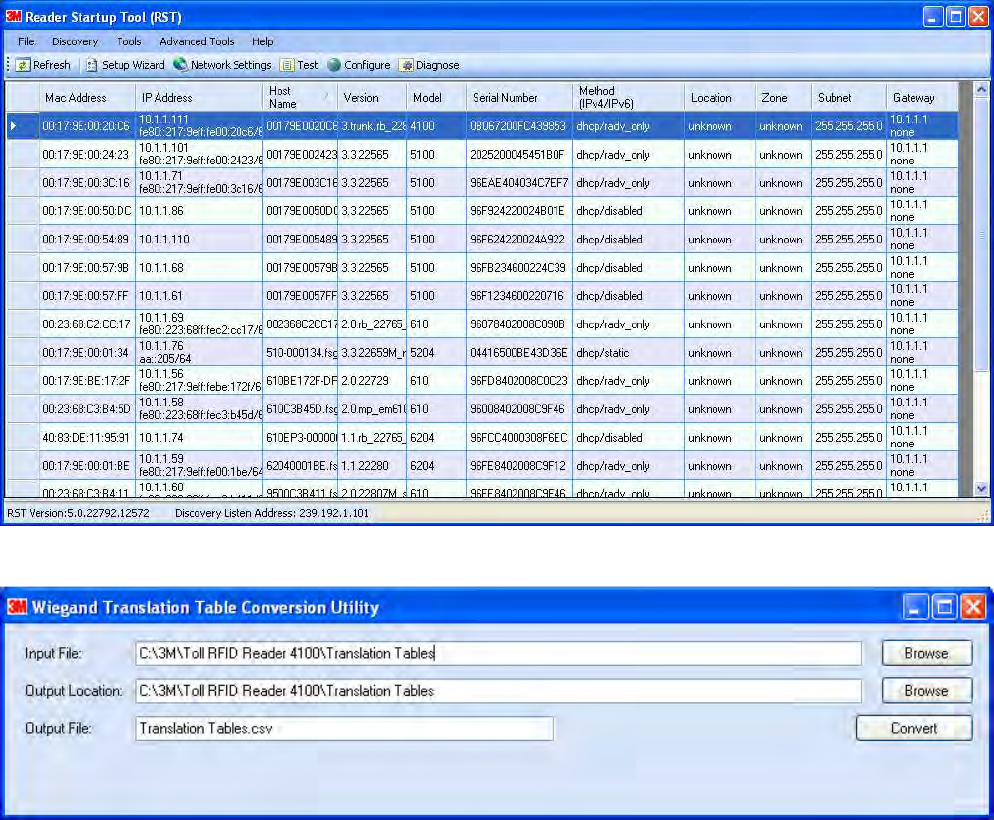994x820 pixels.
Task: Click Browse next to Output Location
Action: click(926, 691)
